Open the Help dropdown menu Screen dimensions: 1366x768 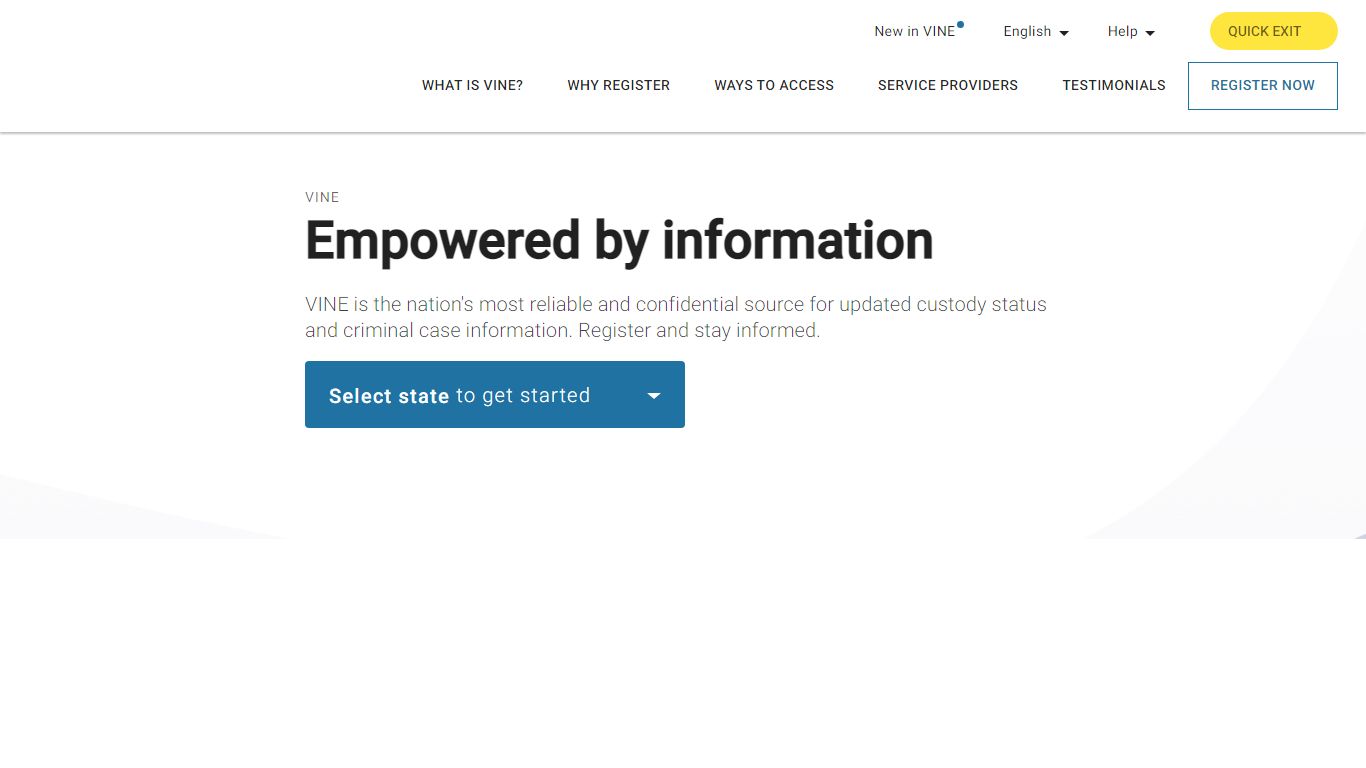(1131, 31)
